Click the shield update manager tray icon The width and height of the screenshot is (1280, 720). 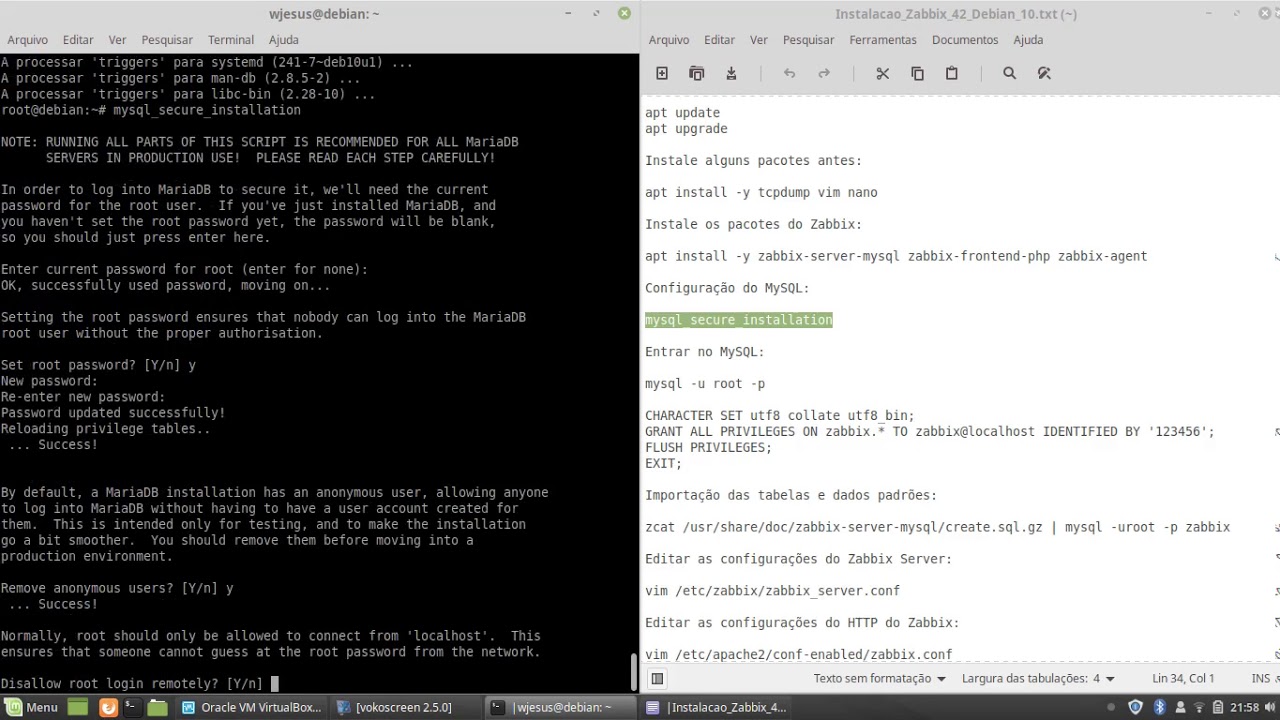(x=1135, y=707)
